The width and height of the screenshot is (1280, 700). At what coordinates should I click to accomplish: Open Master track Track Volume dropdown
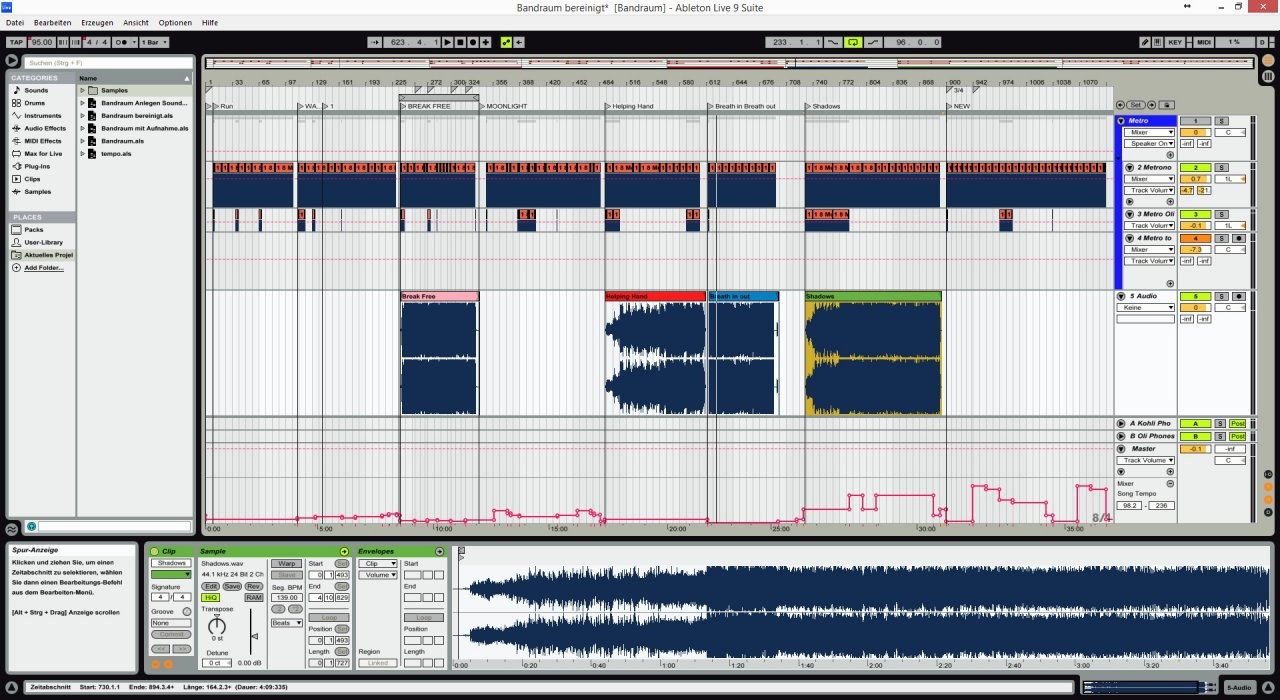click(1146, 461)
